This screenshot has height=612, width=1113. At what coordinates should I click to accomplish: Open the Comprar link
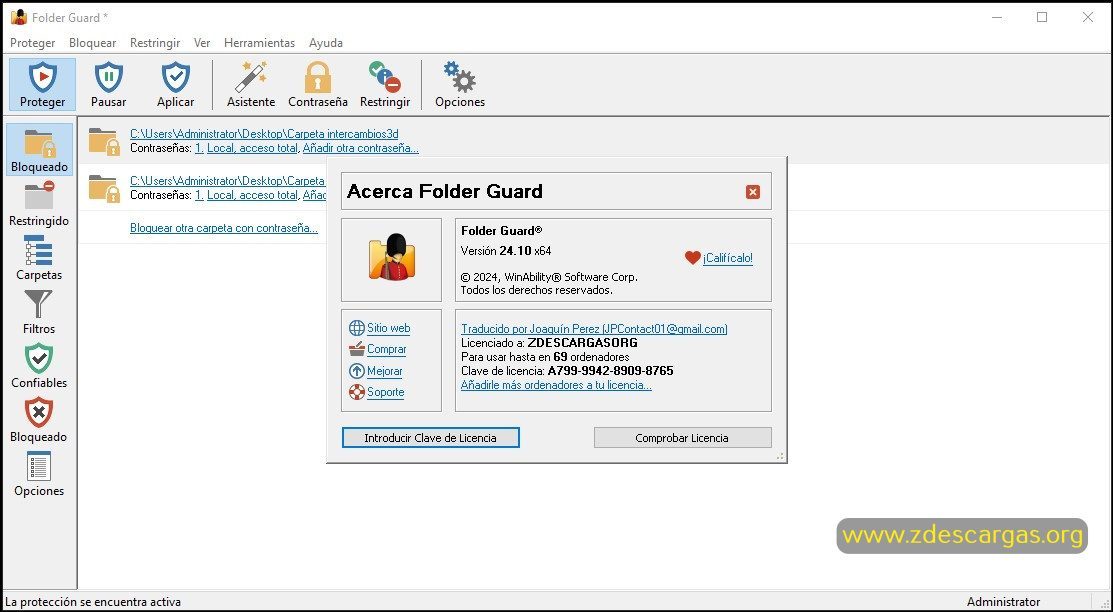387,349
